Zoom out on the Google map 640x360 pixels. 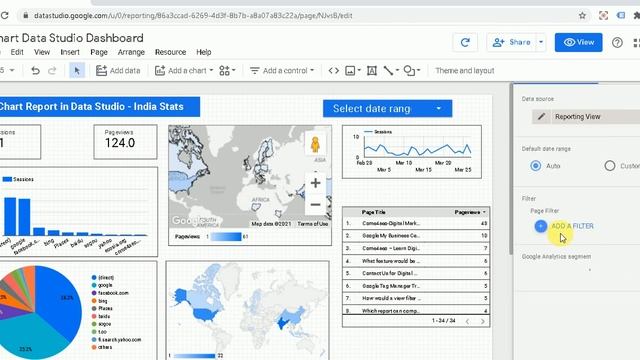pyautogui.click(x=315, y=204)
